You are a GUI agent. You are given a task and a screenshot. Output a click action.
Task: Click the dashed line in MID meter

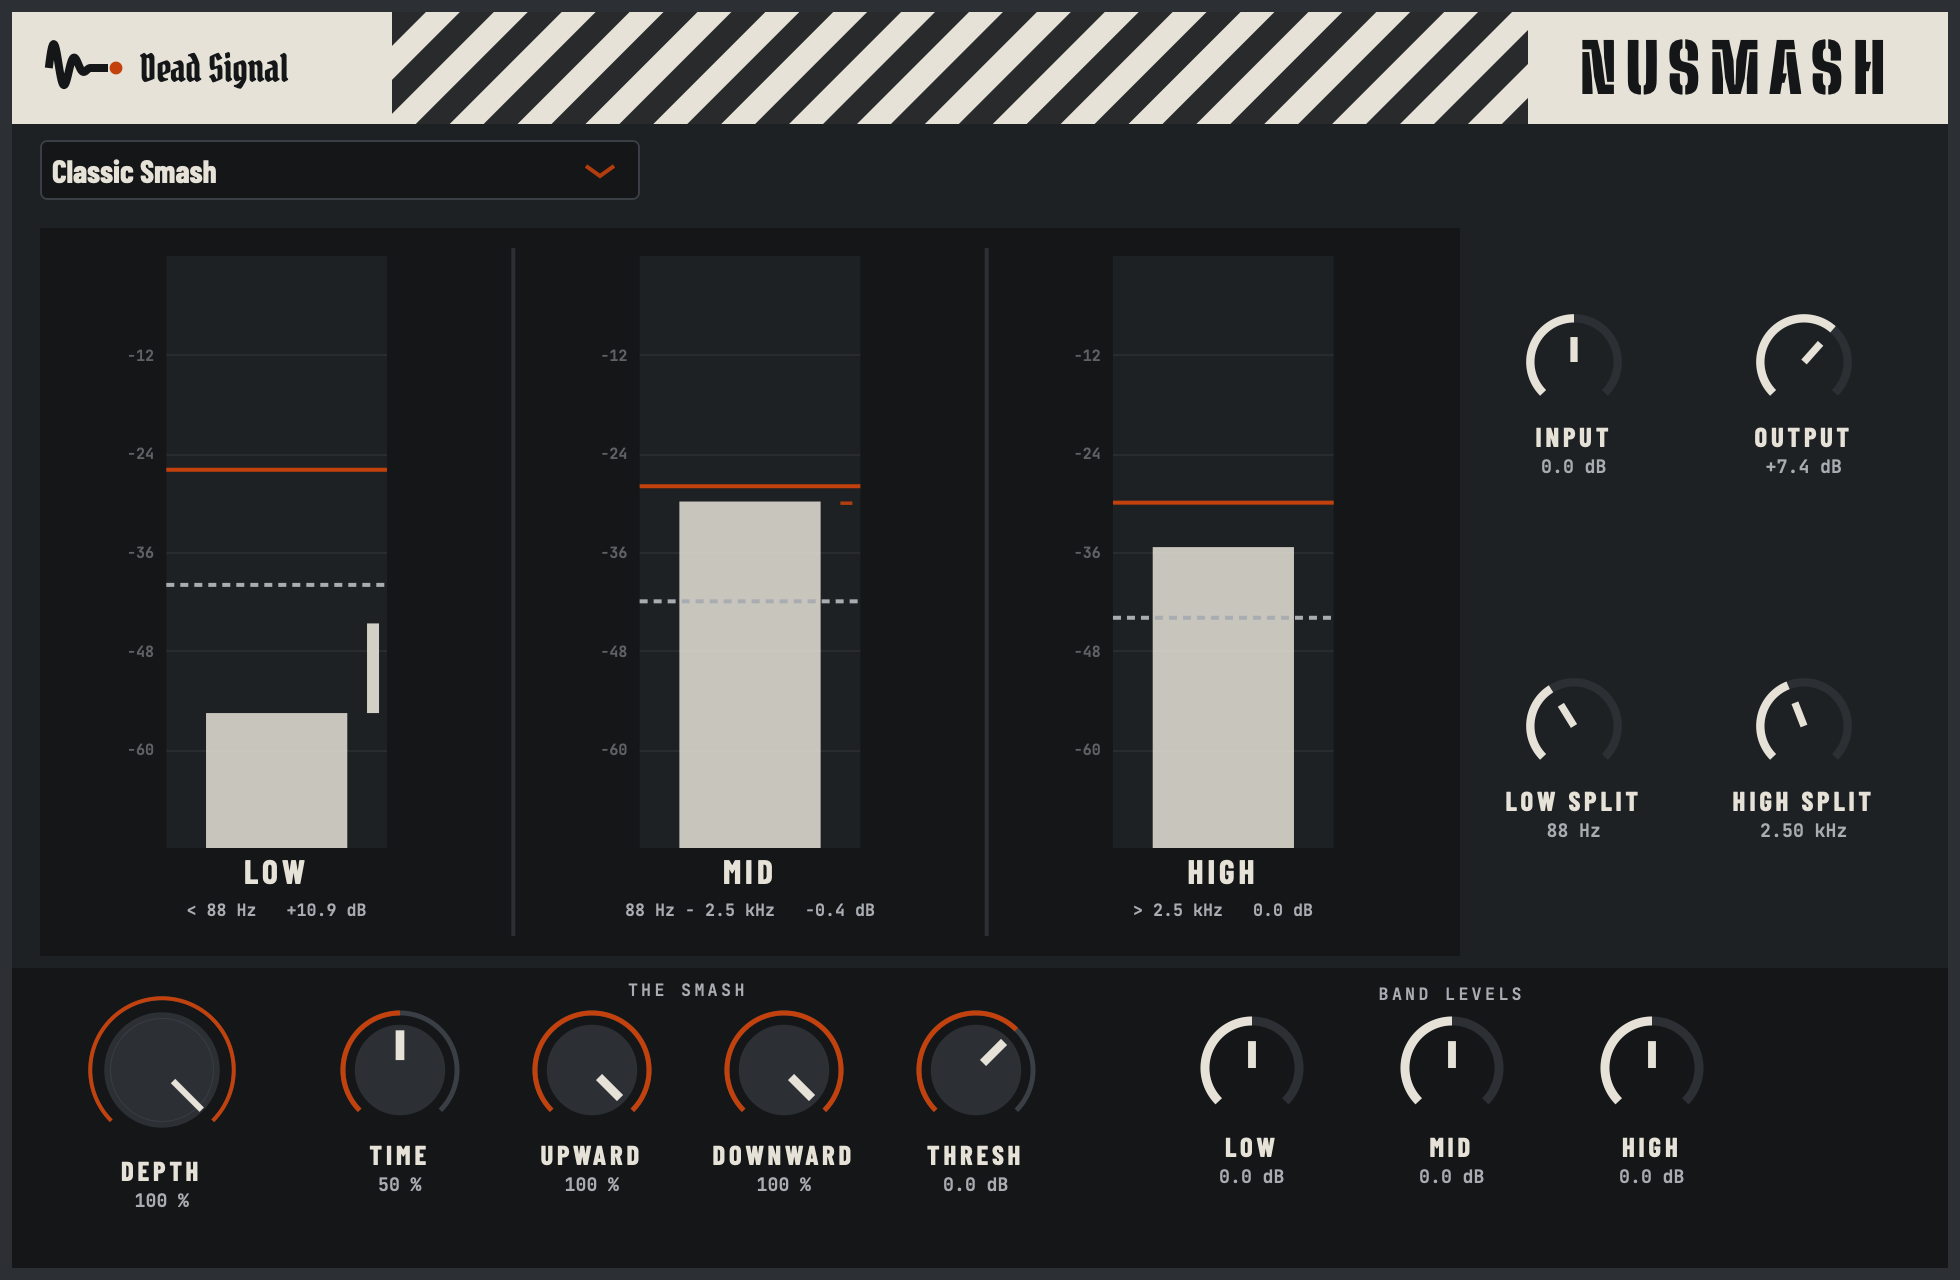[x=749, y=601]
